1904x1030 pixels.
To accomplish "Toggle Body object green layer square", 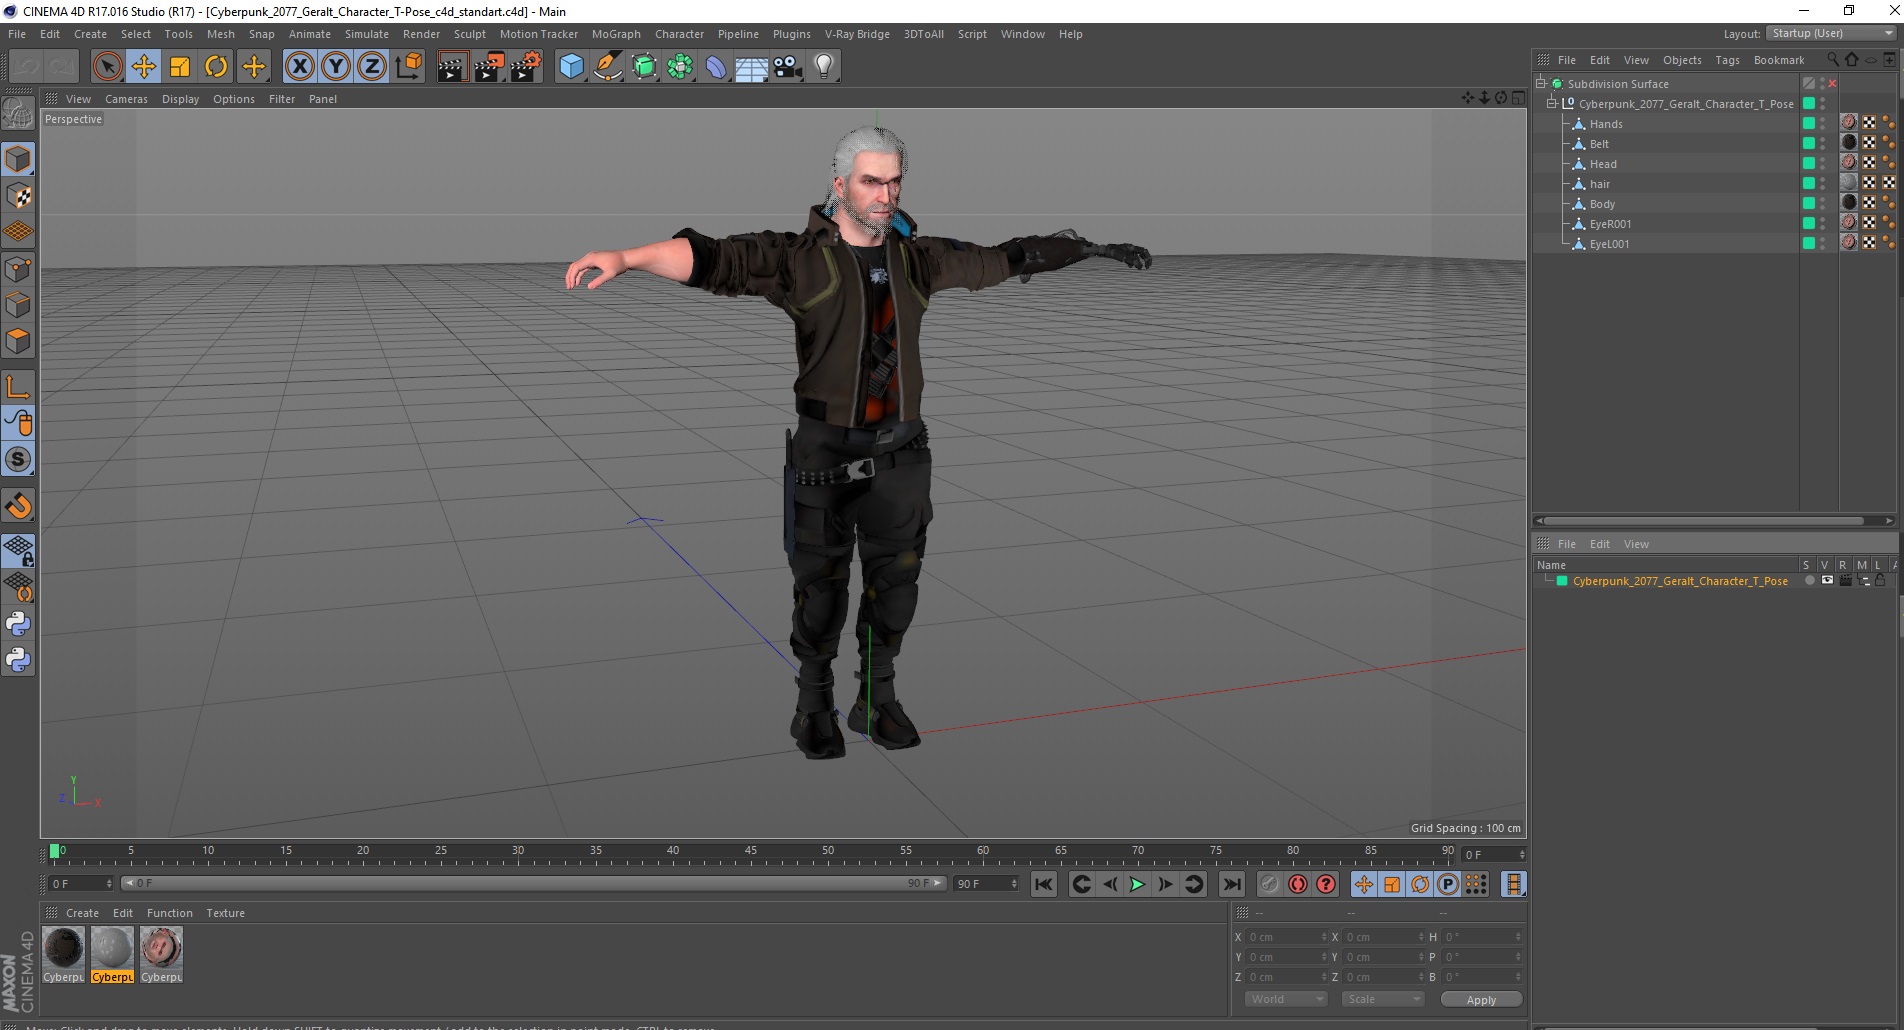I will pos(1808,203).
